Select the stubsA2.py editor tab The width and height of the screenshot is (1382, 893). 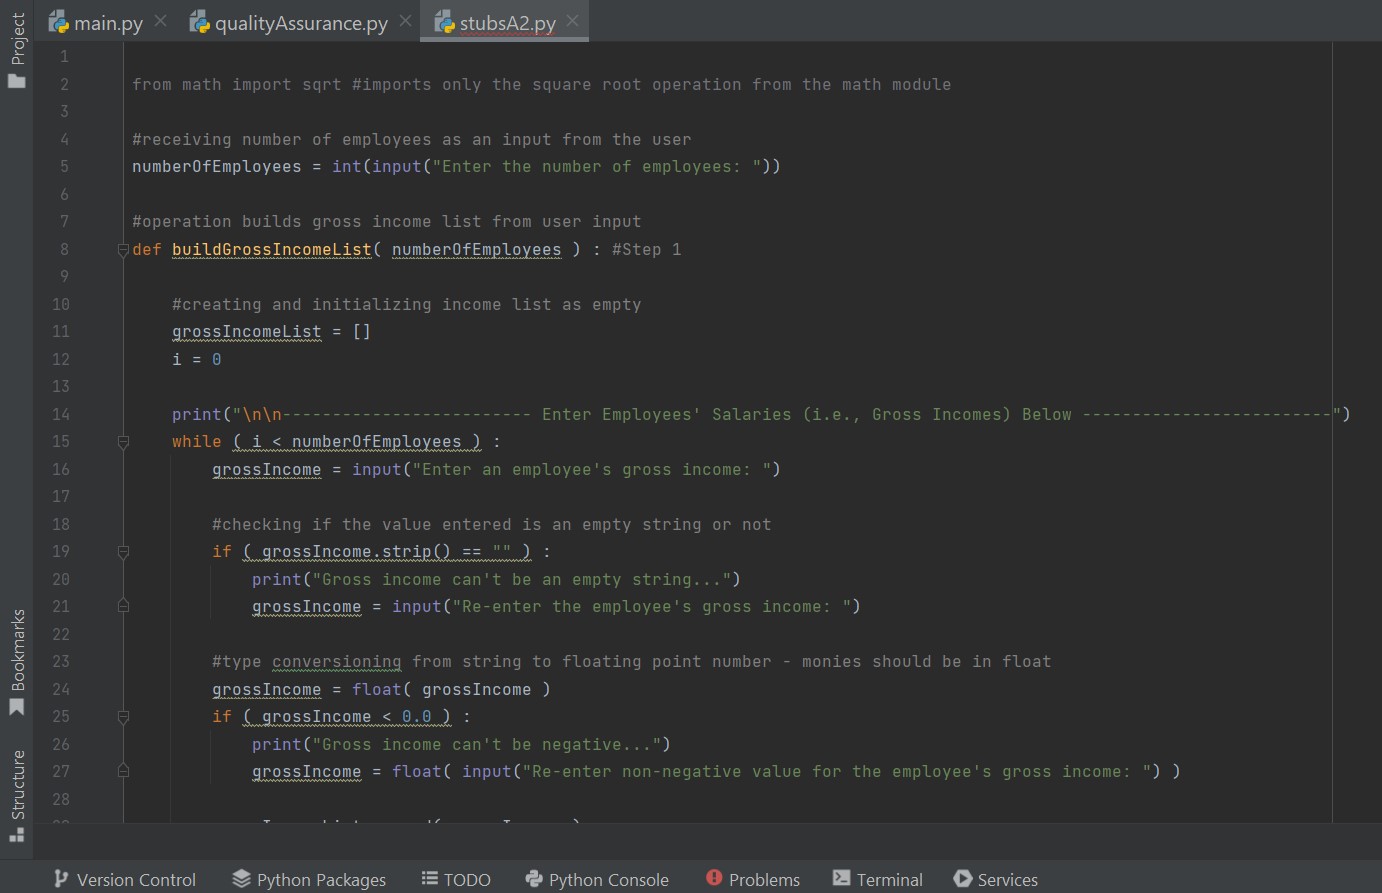(496, 22)
